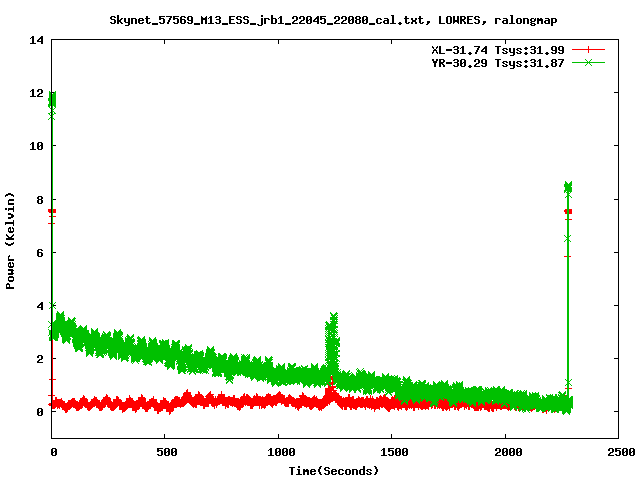Click the Power (Kelvin) y-axis label
Viewport: 640px width, 480px height.
[x=10, y=241]
